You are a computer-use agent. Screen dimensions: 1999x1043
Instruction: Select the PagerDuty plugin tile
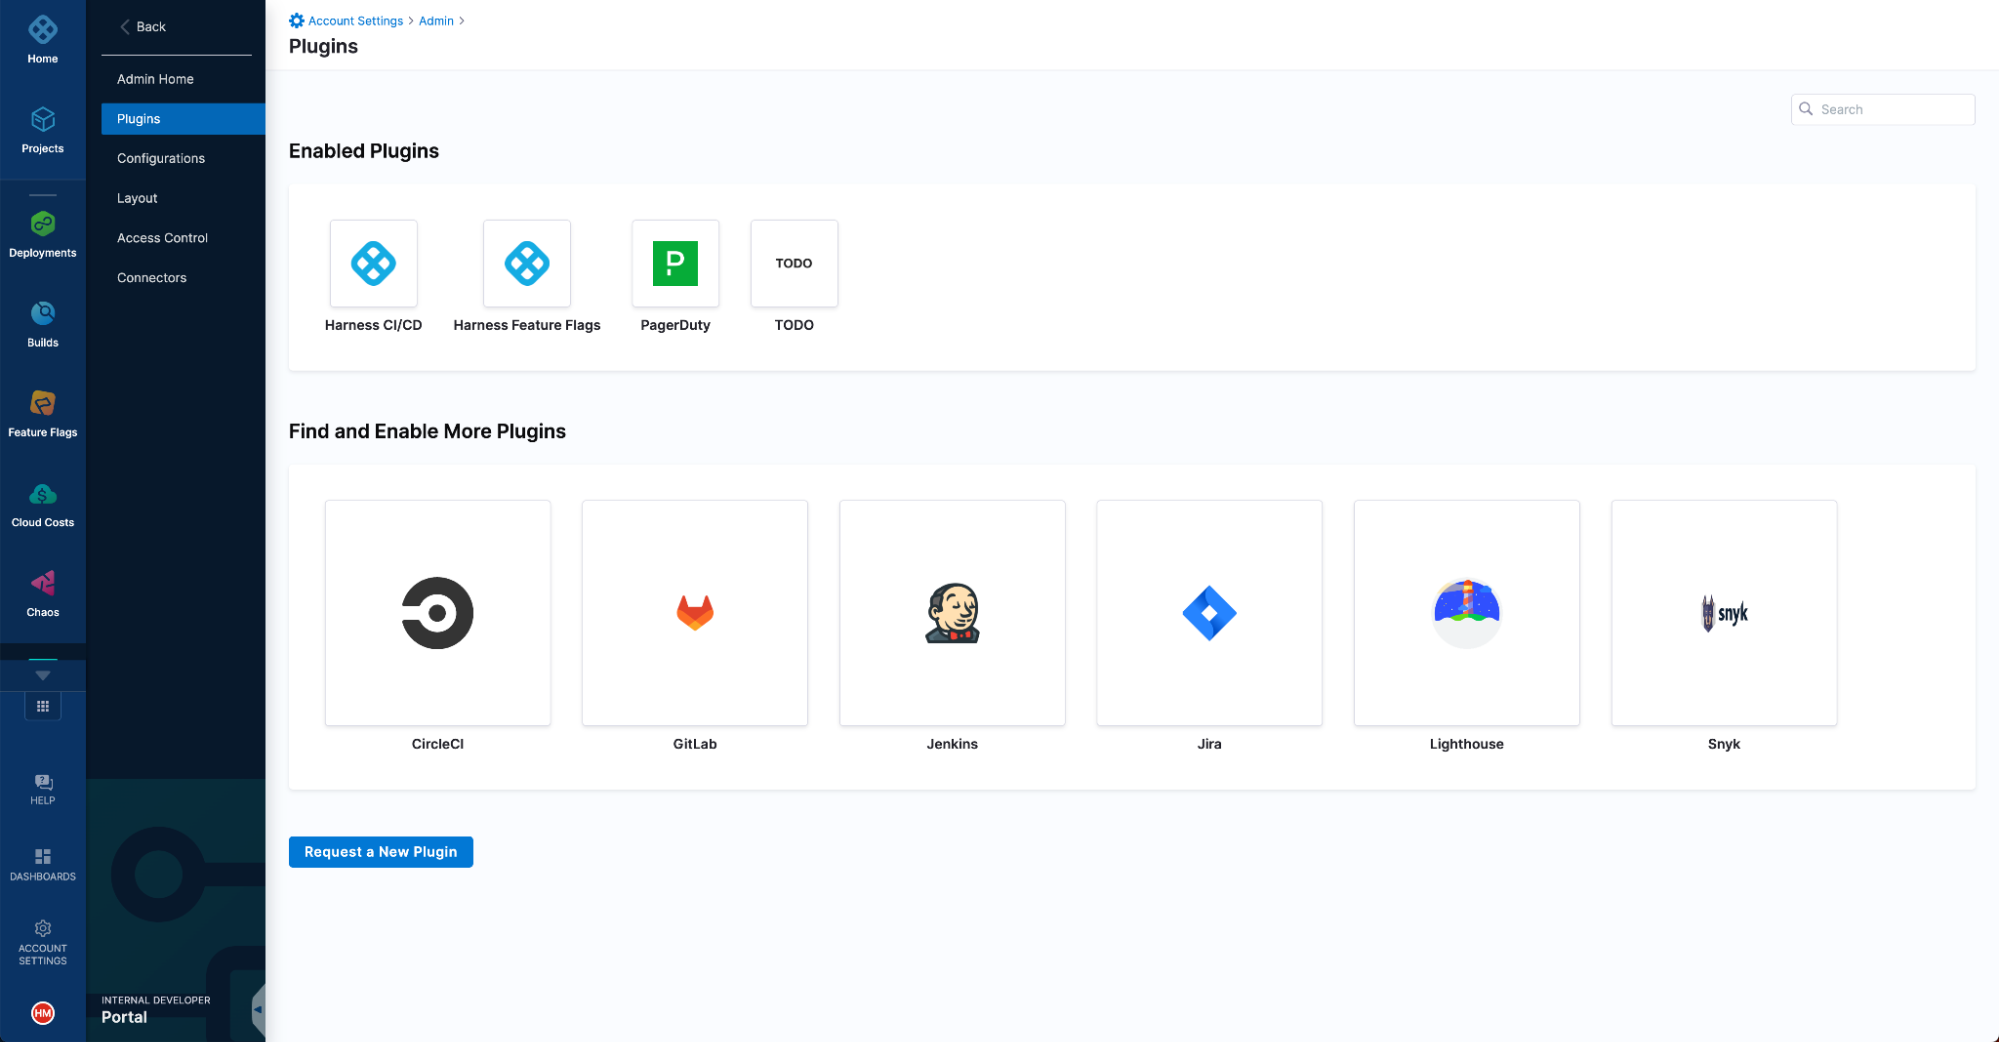click(675, 263)
